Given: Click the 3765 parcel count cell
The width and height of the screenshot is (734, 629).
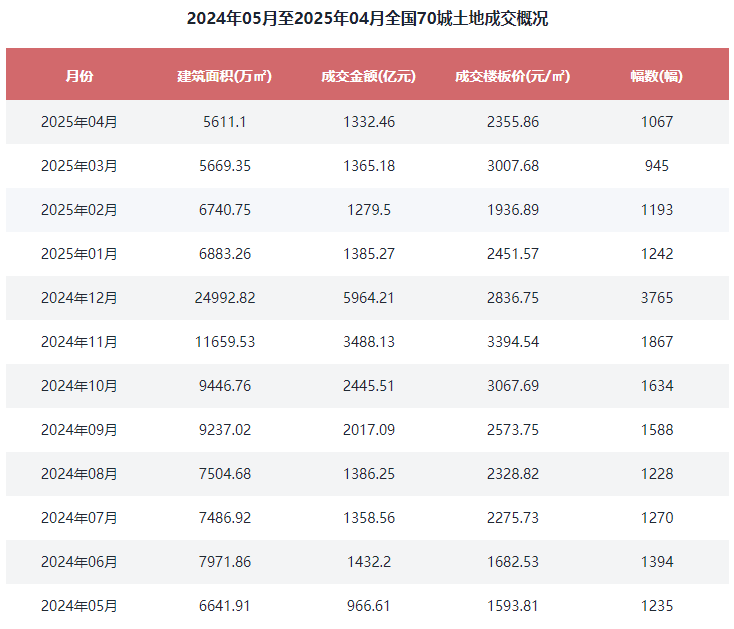Looking at the screenshot, I should pyautogui.click(x=657, y=298).
